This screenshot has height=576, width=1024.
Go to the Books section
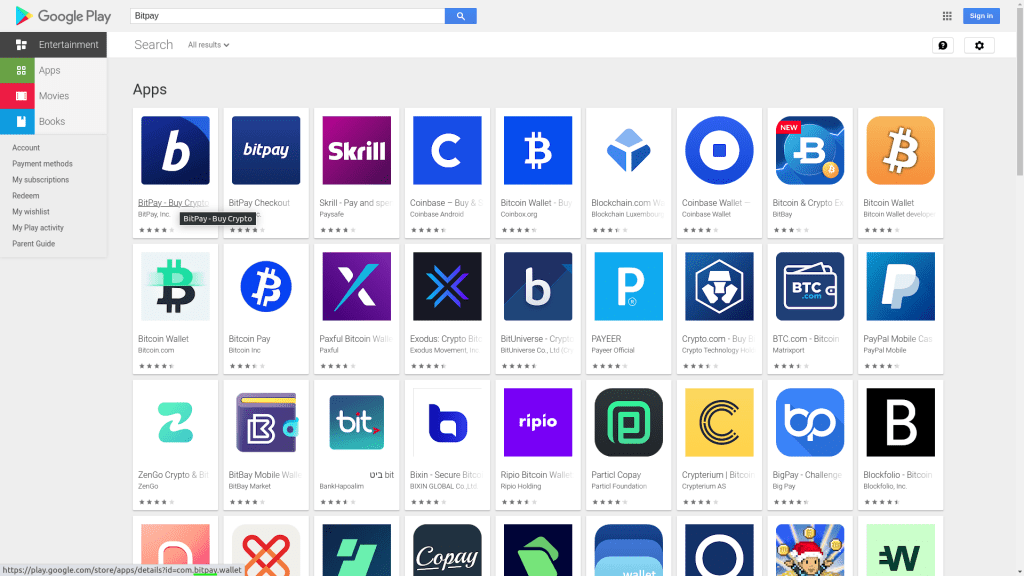tap(52, 122)
